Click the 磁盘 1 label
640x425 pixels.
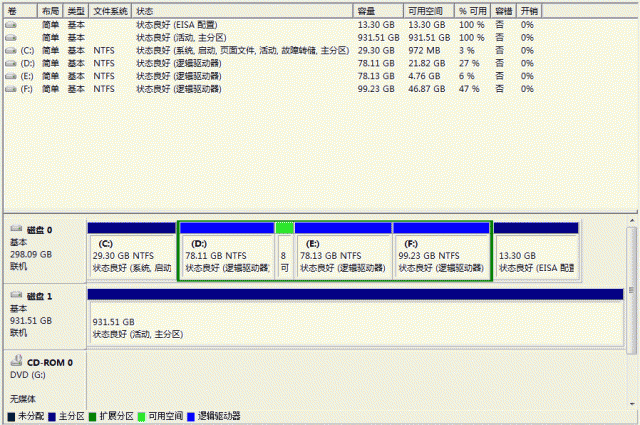click(x=39, y=296)
